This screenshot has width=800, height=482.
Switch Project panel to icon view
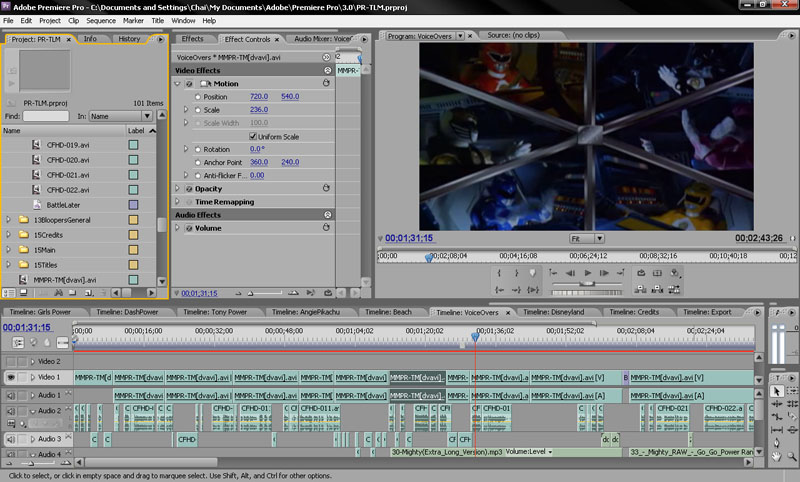click(23, 293)
